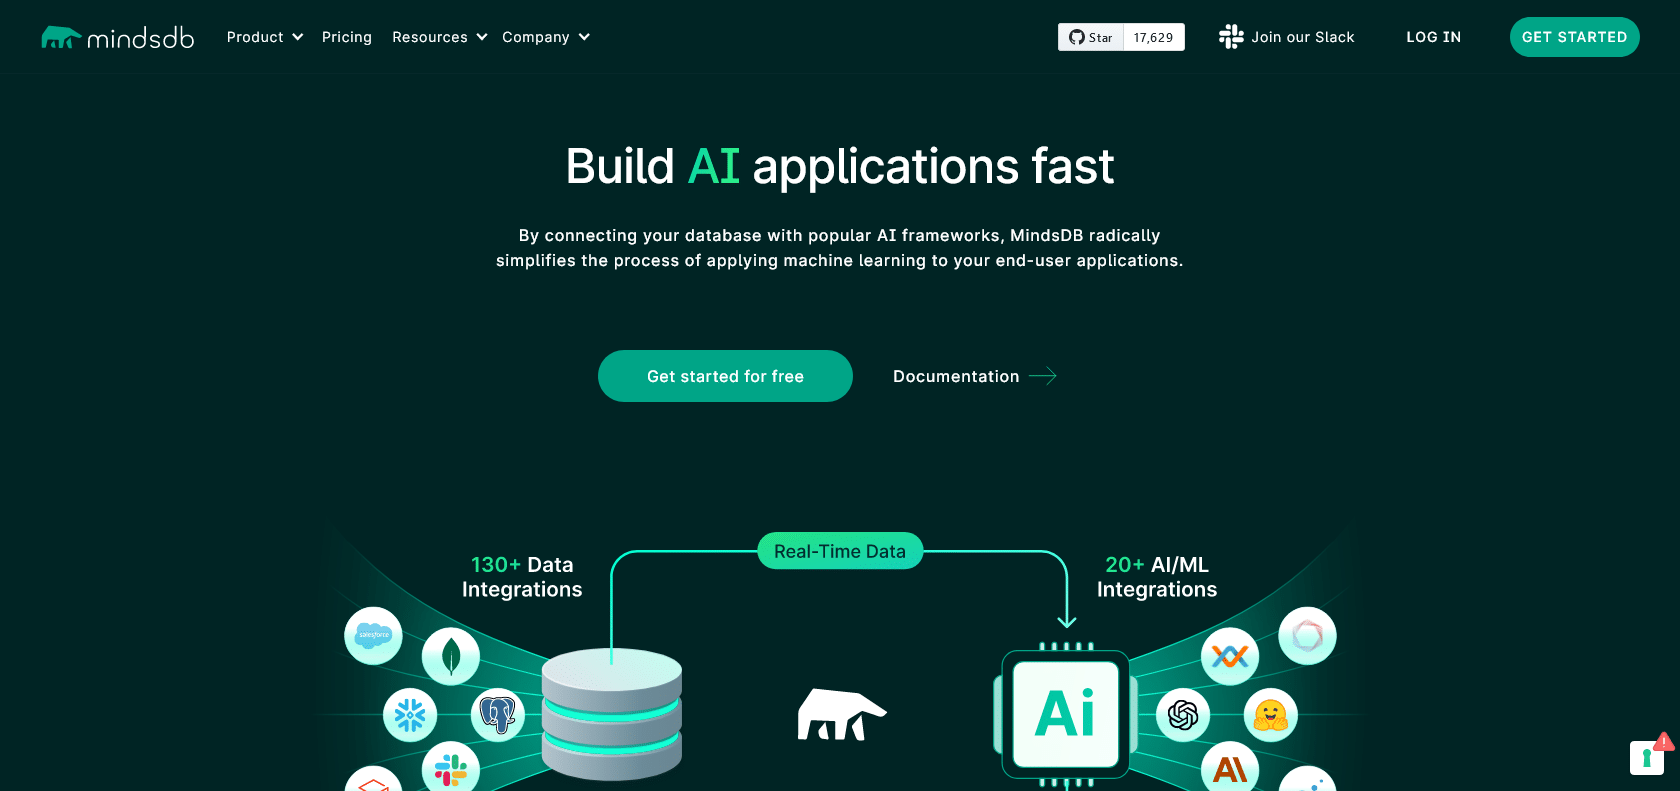Image resolution: width=1680 pixels, height=791 pixels.
Task: Click the Hugging Face emoji icon
Action: pos(1271,715)
